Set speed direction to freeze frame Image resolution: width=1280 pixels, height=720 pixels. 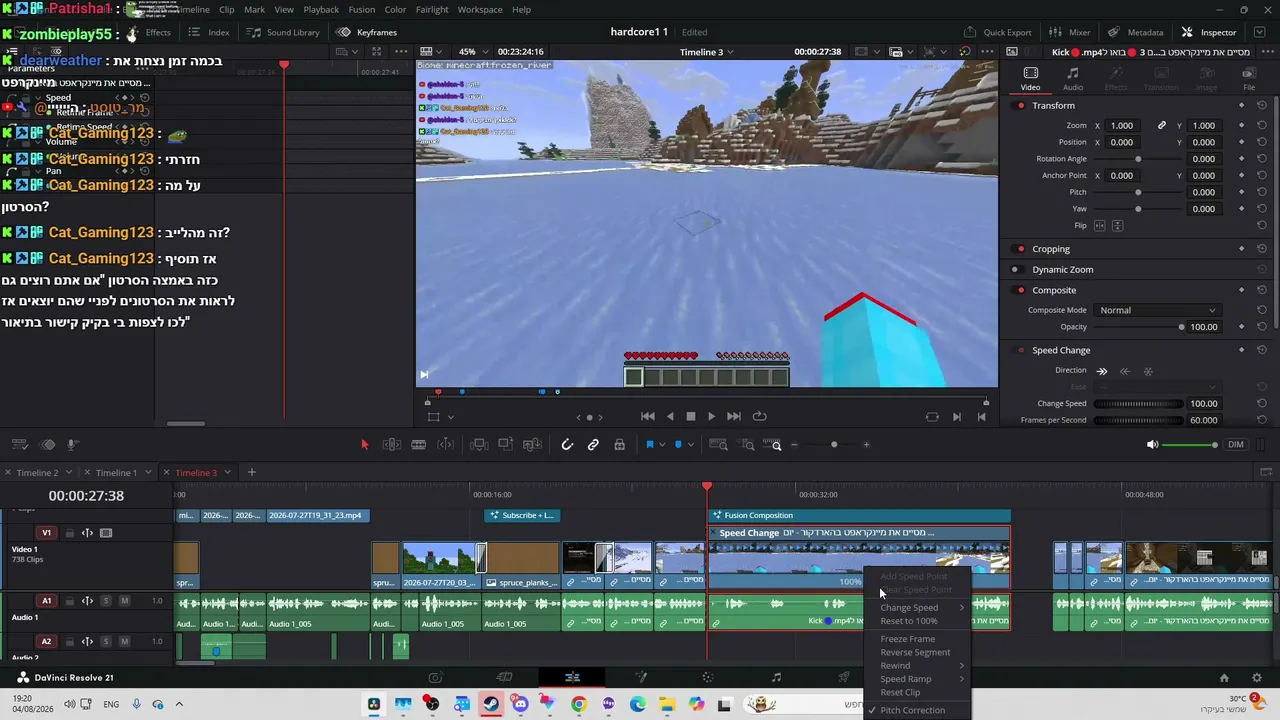(1148, 371)
